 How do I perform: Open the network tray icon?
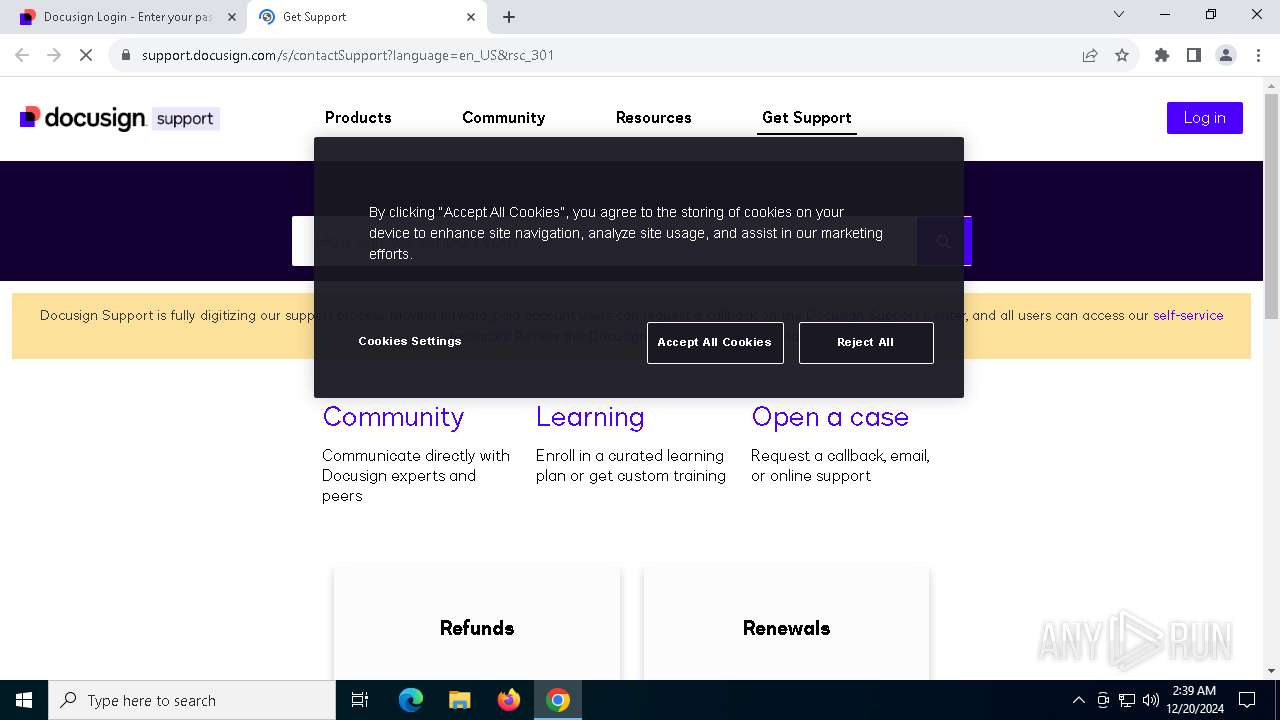tap(1127, 700)
